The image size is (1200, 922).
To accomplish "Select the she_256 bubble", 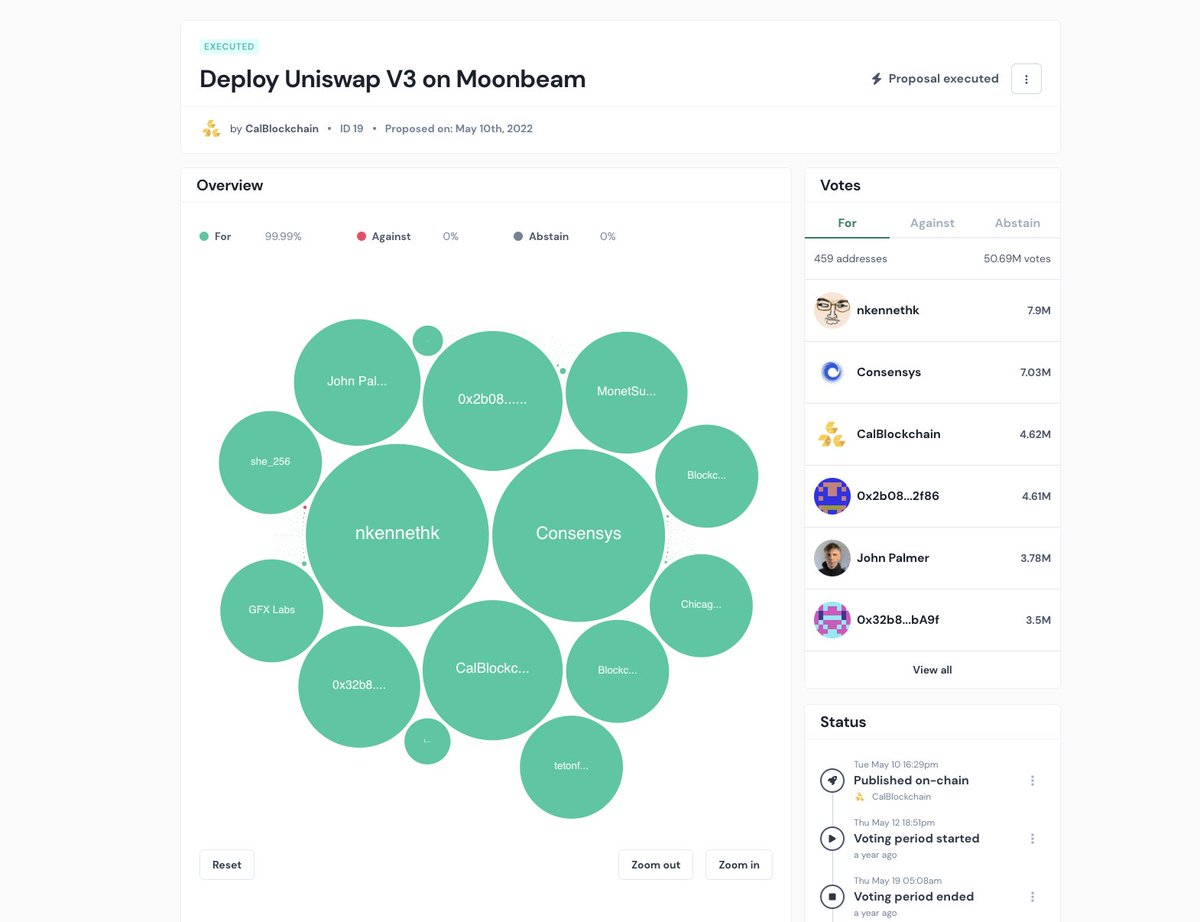I will point(270,463).
